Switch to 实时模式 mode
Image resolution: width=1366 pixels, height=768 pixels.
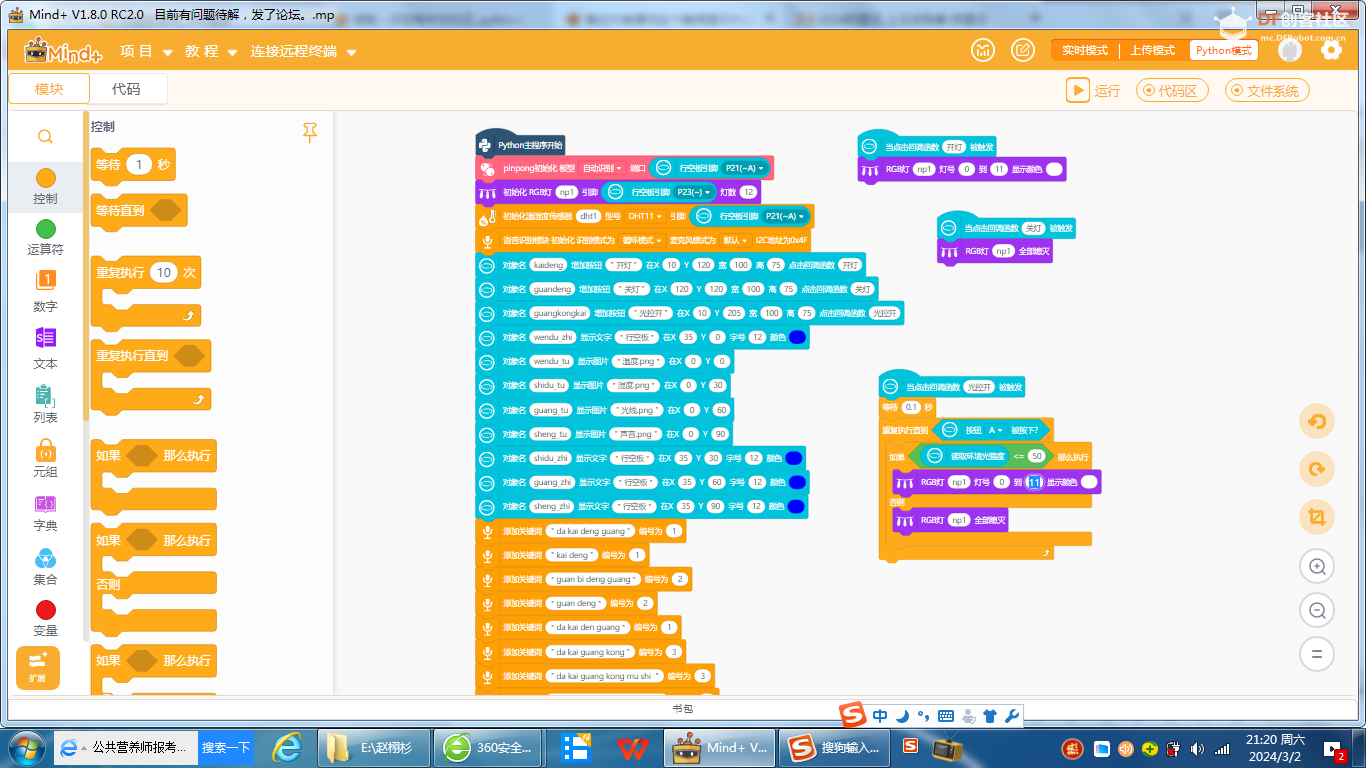pos(1085,50)
